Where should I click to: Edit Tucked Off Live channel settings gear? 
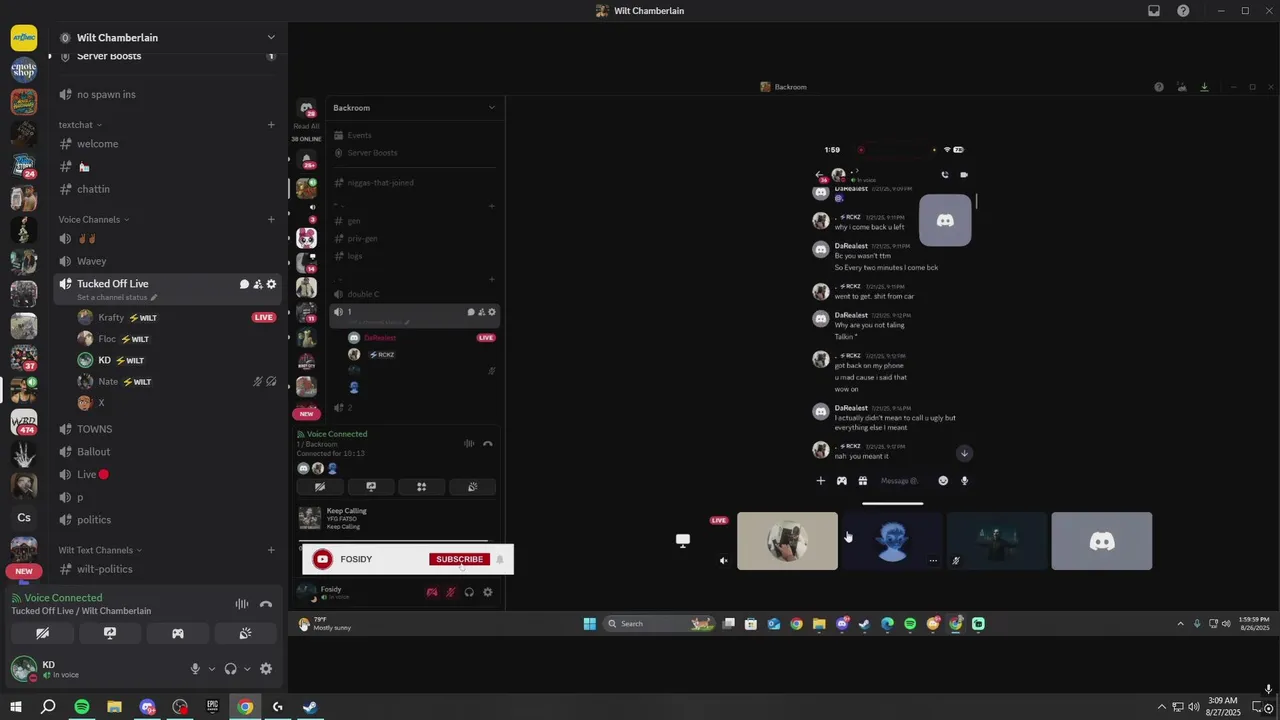point(271,284)
